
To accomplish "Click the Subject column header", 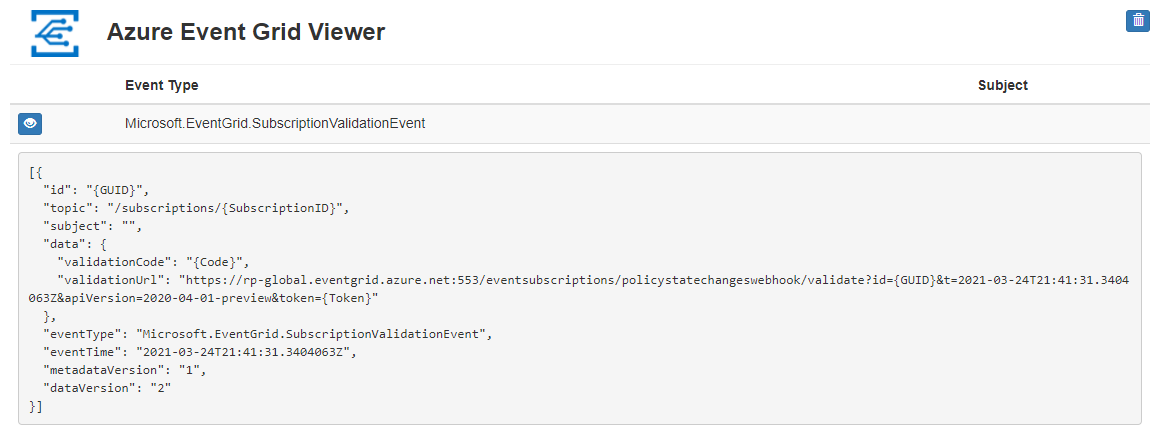I will (1002, 85).
